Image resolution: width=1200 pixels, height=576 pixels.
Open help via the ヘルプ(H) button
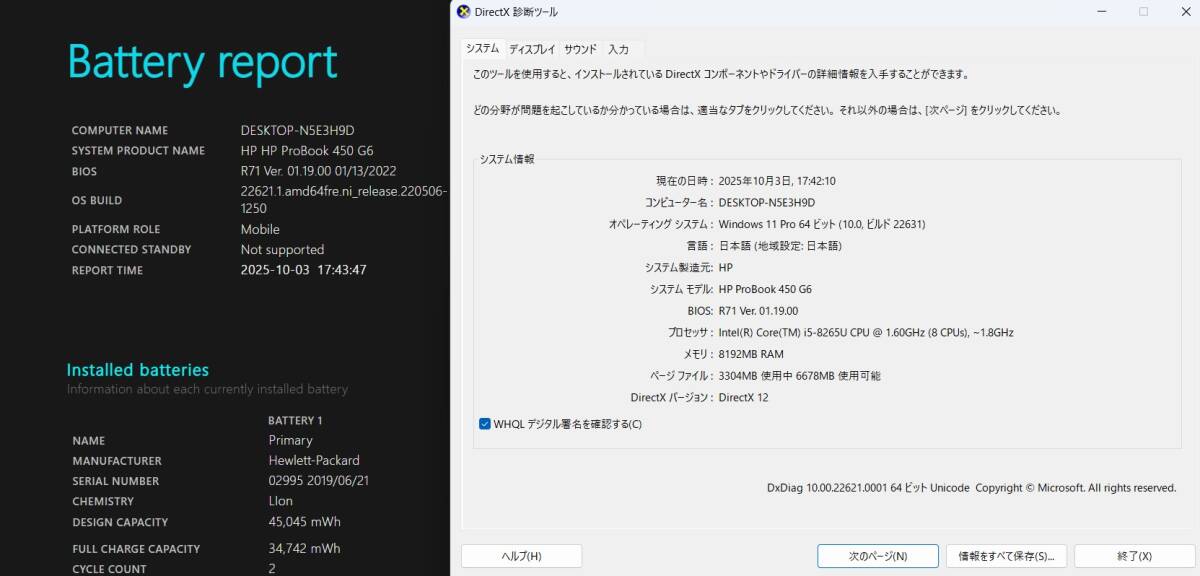521,555
